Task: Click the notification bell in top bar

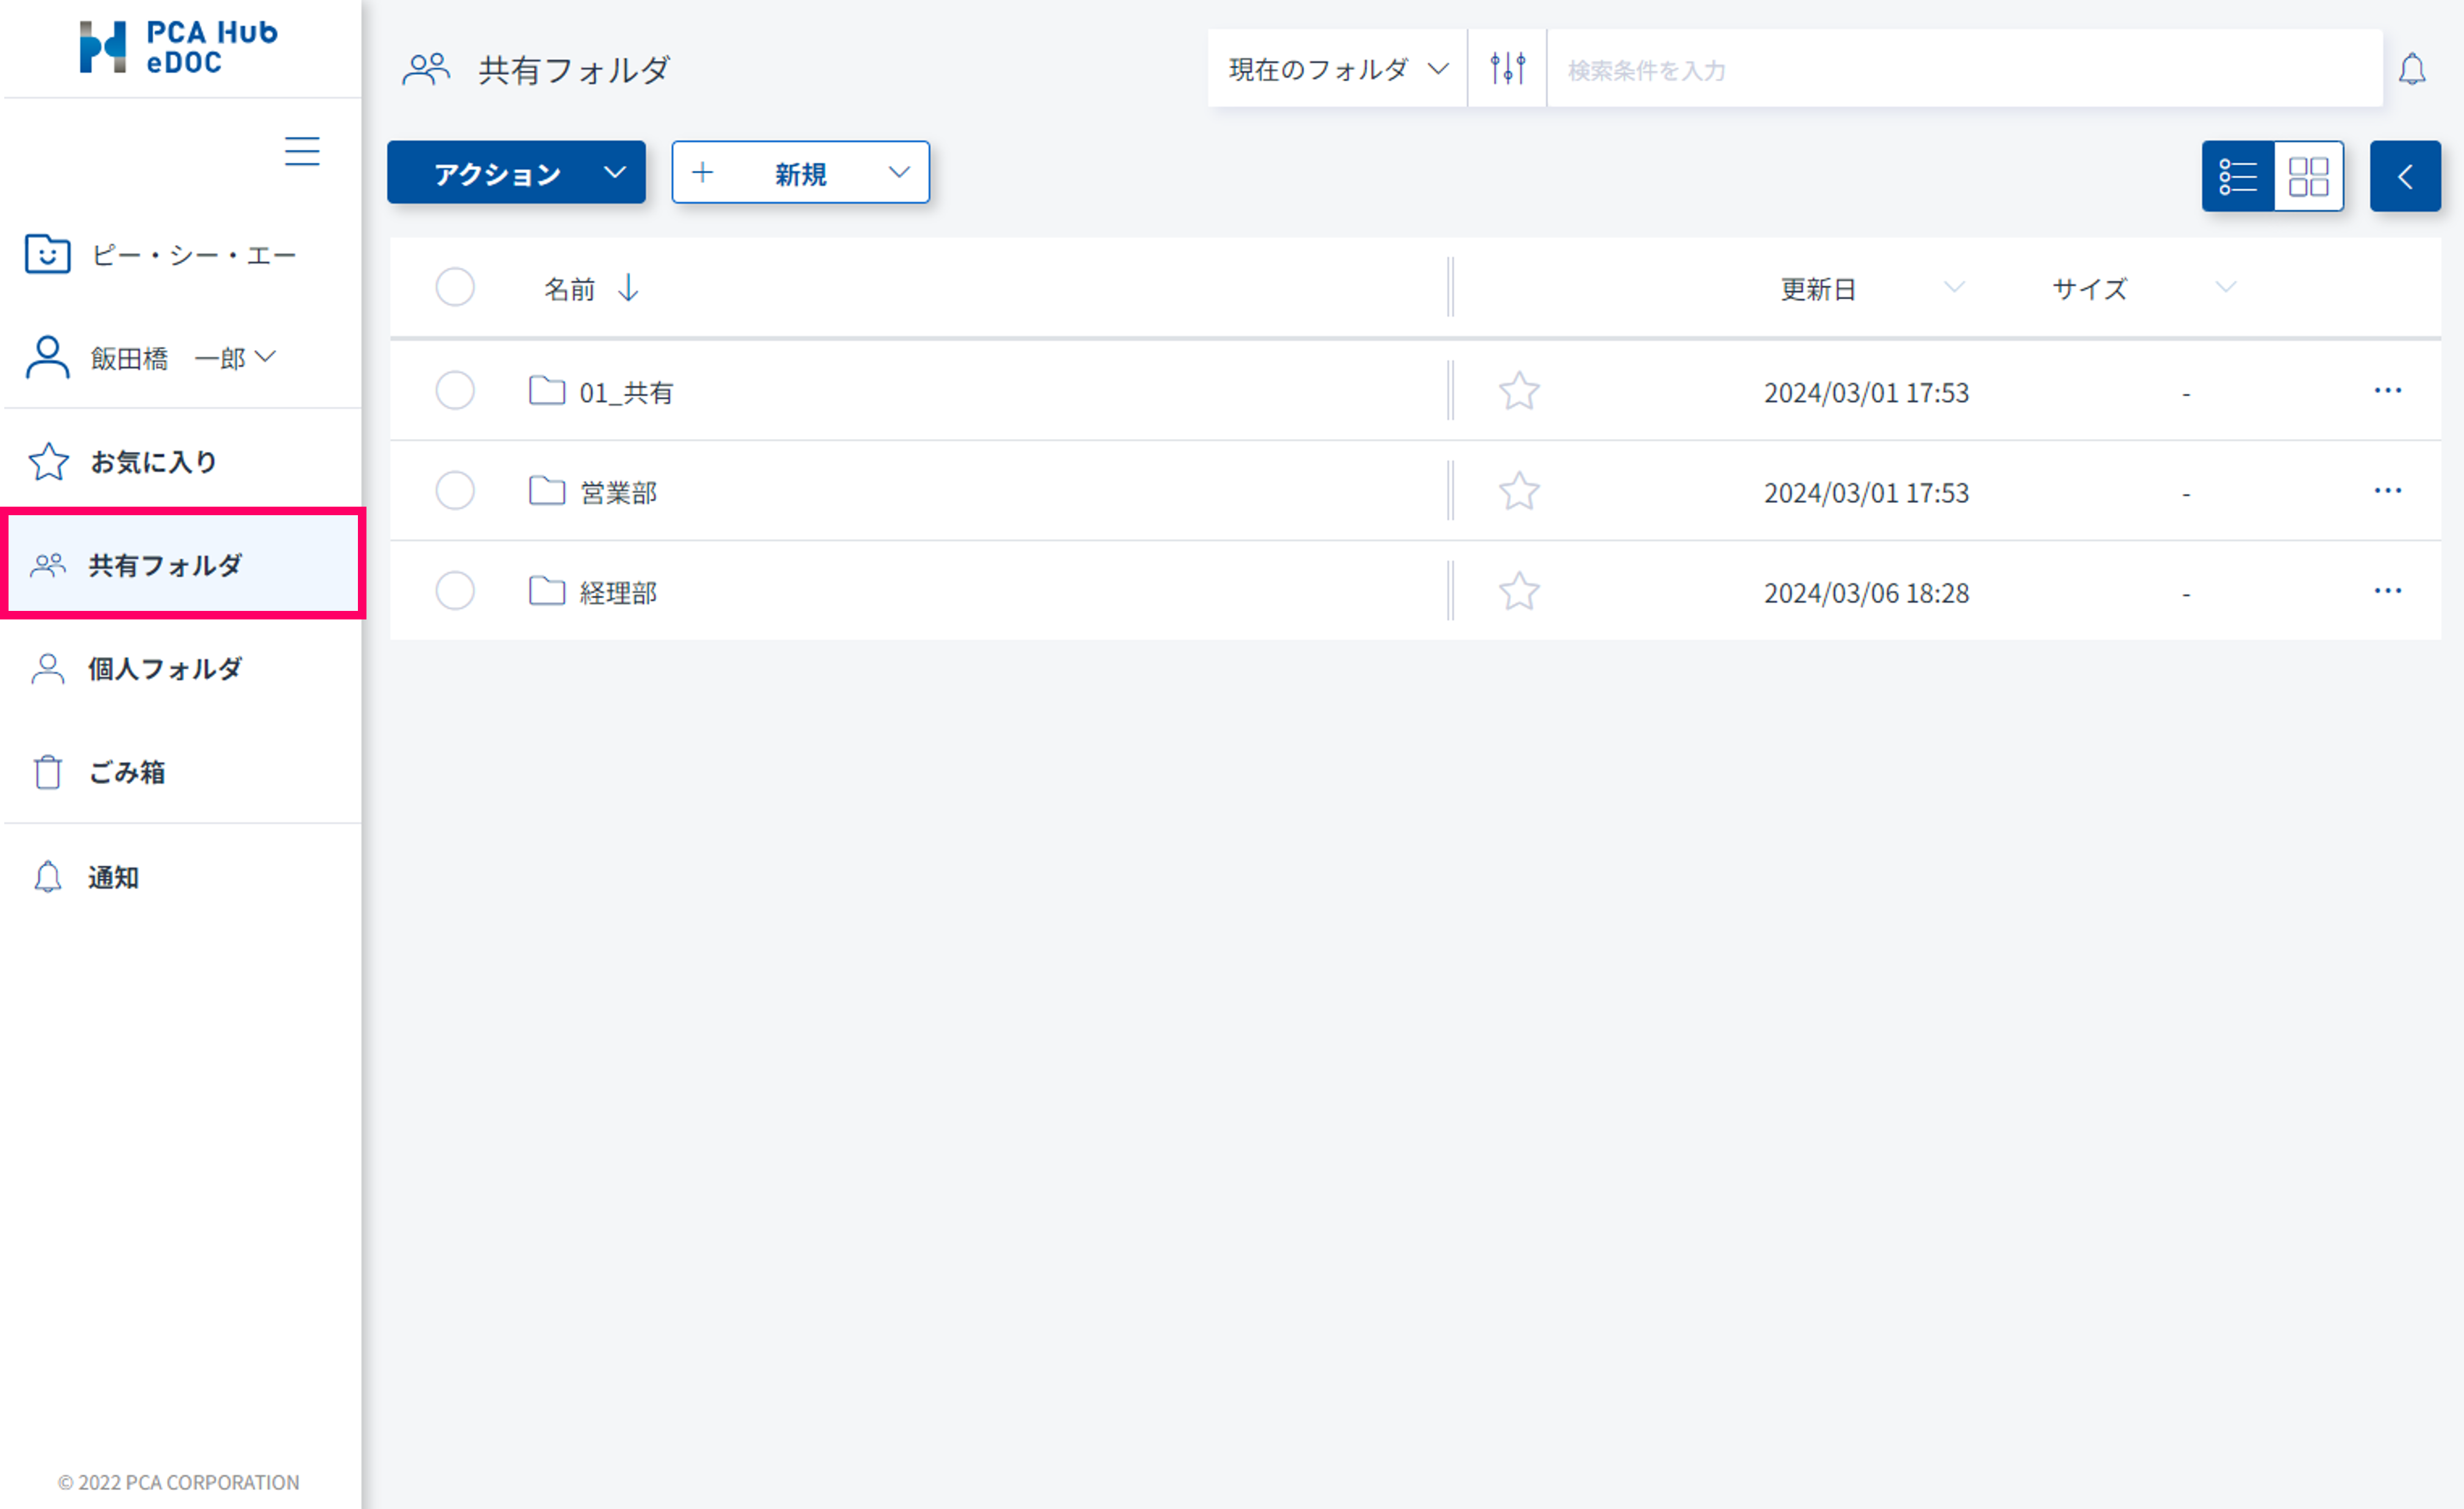Action: 2412,69
